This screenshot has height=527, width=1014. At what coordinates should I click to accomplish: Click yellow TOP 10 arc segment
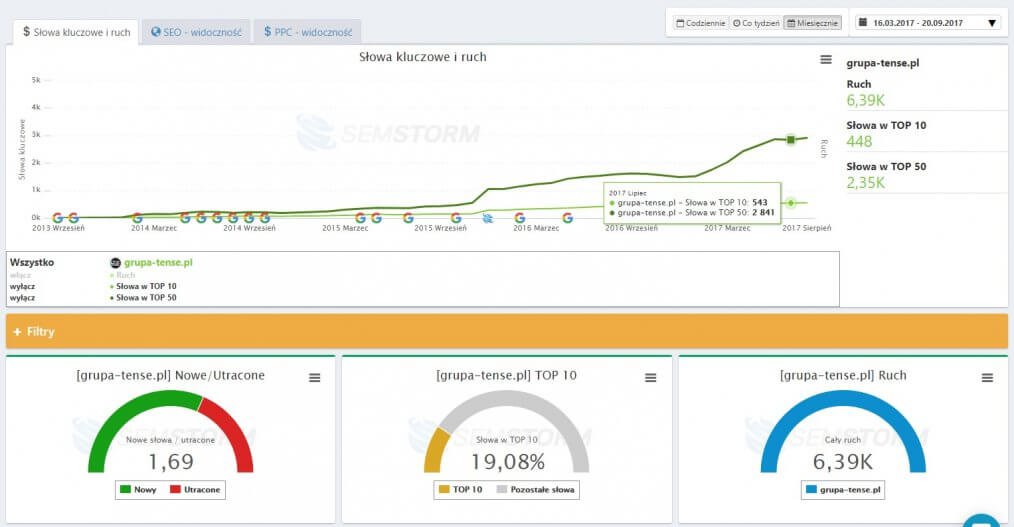(436, 450)
